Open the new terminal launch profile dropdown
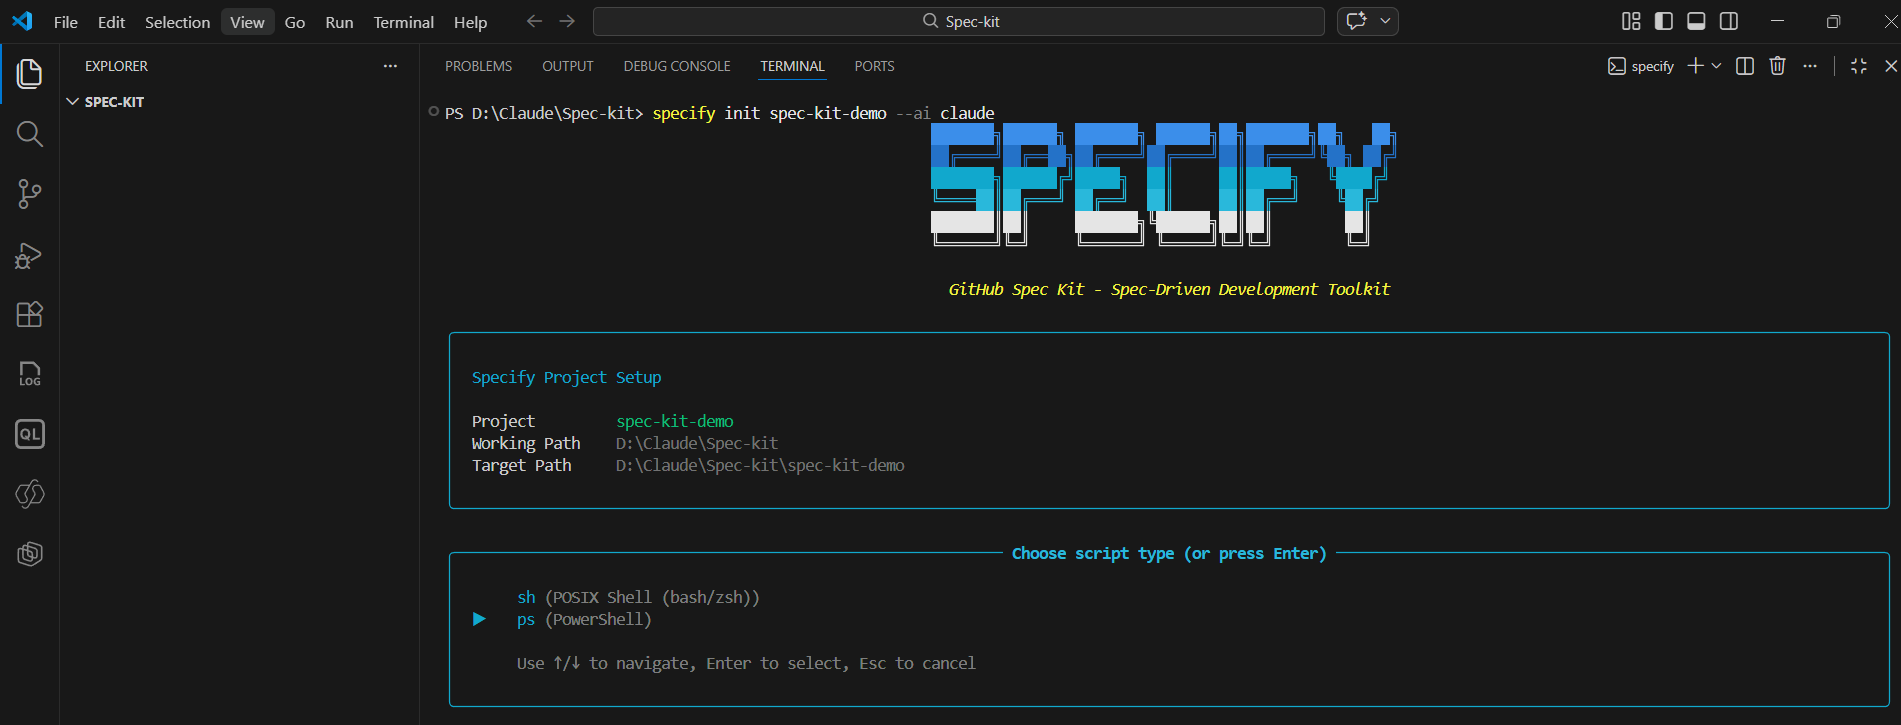The image size is (1901, 725). click(1717, 66)
